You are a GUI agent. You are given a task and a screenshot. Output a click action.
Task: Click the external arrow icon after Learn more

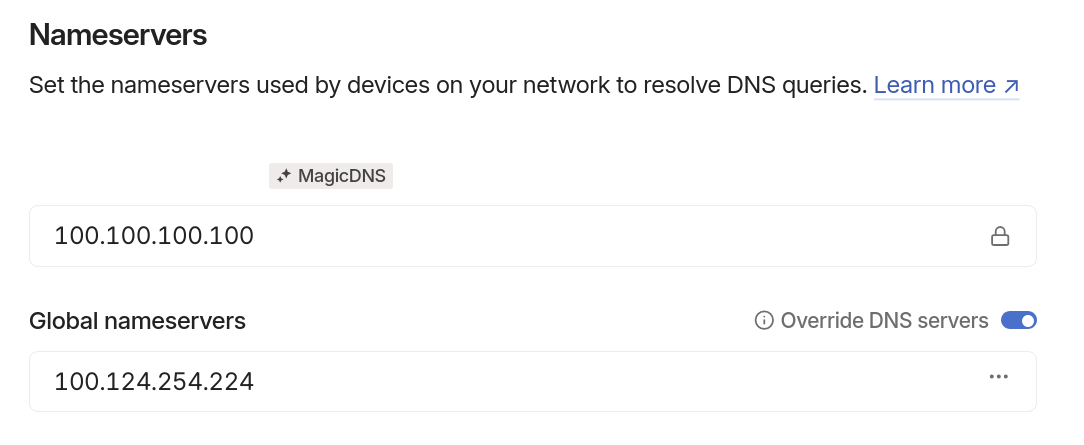point(1011,86)
